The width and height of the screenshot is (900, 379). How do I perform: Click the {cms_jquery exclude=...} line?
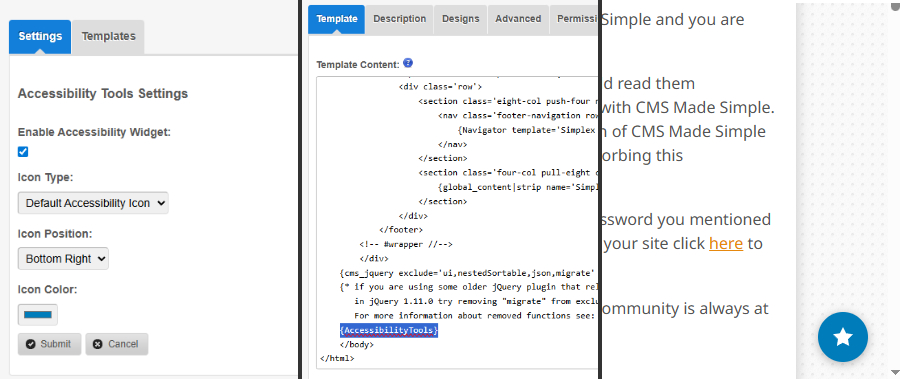468,273
